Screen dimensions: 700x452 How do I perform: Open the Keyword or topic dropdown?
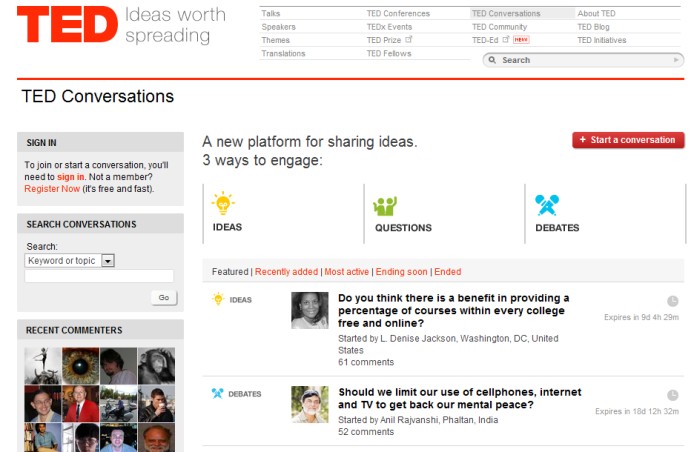[108, 261]
